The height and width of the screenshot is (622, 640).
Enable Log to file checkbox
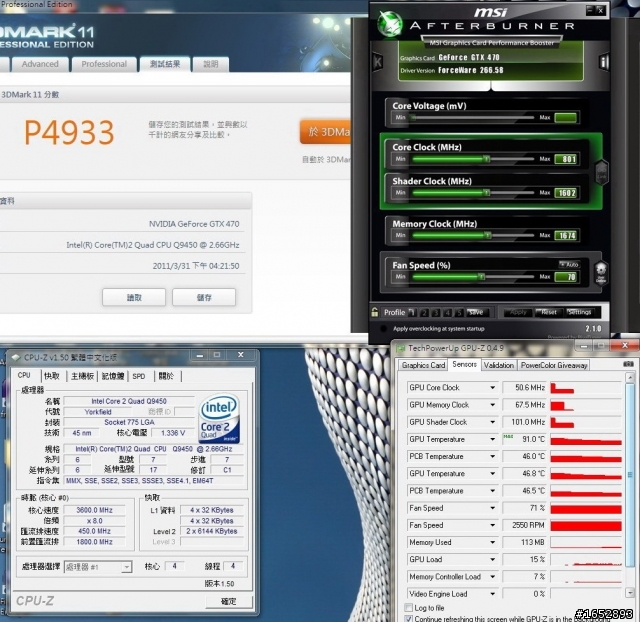408,607
